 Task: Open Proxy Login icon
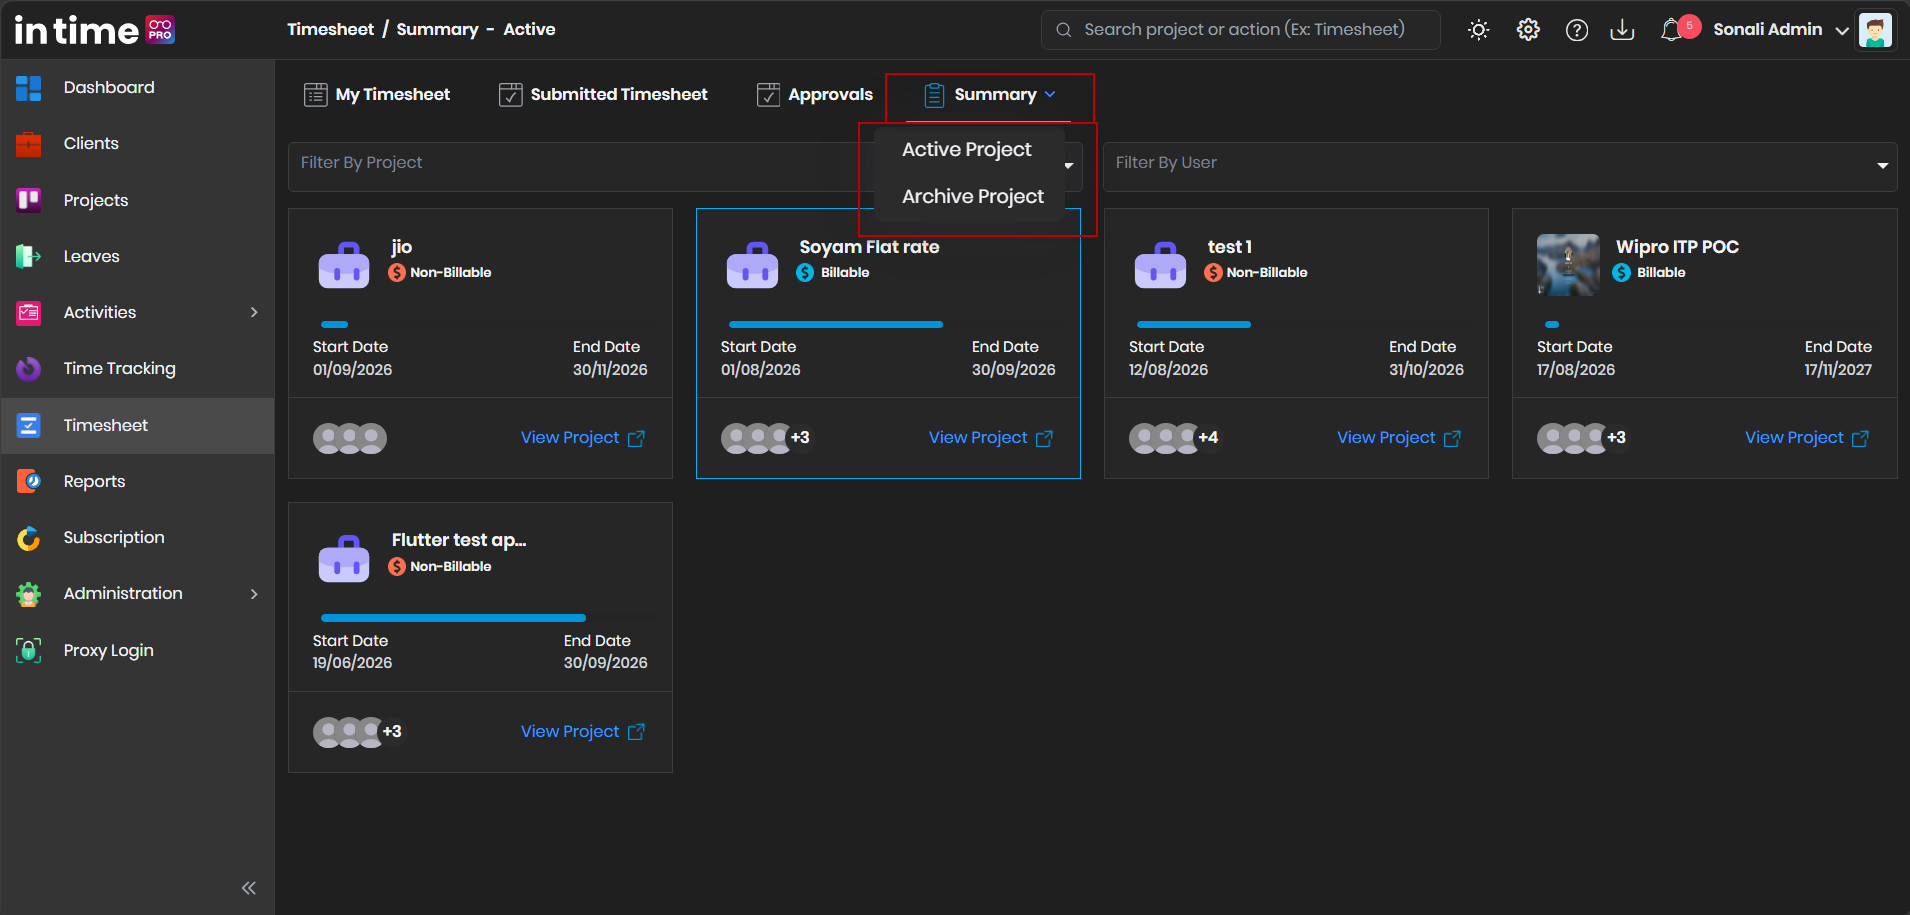pos(29,650)
